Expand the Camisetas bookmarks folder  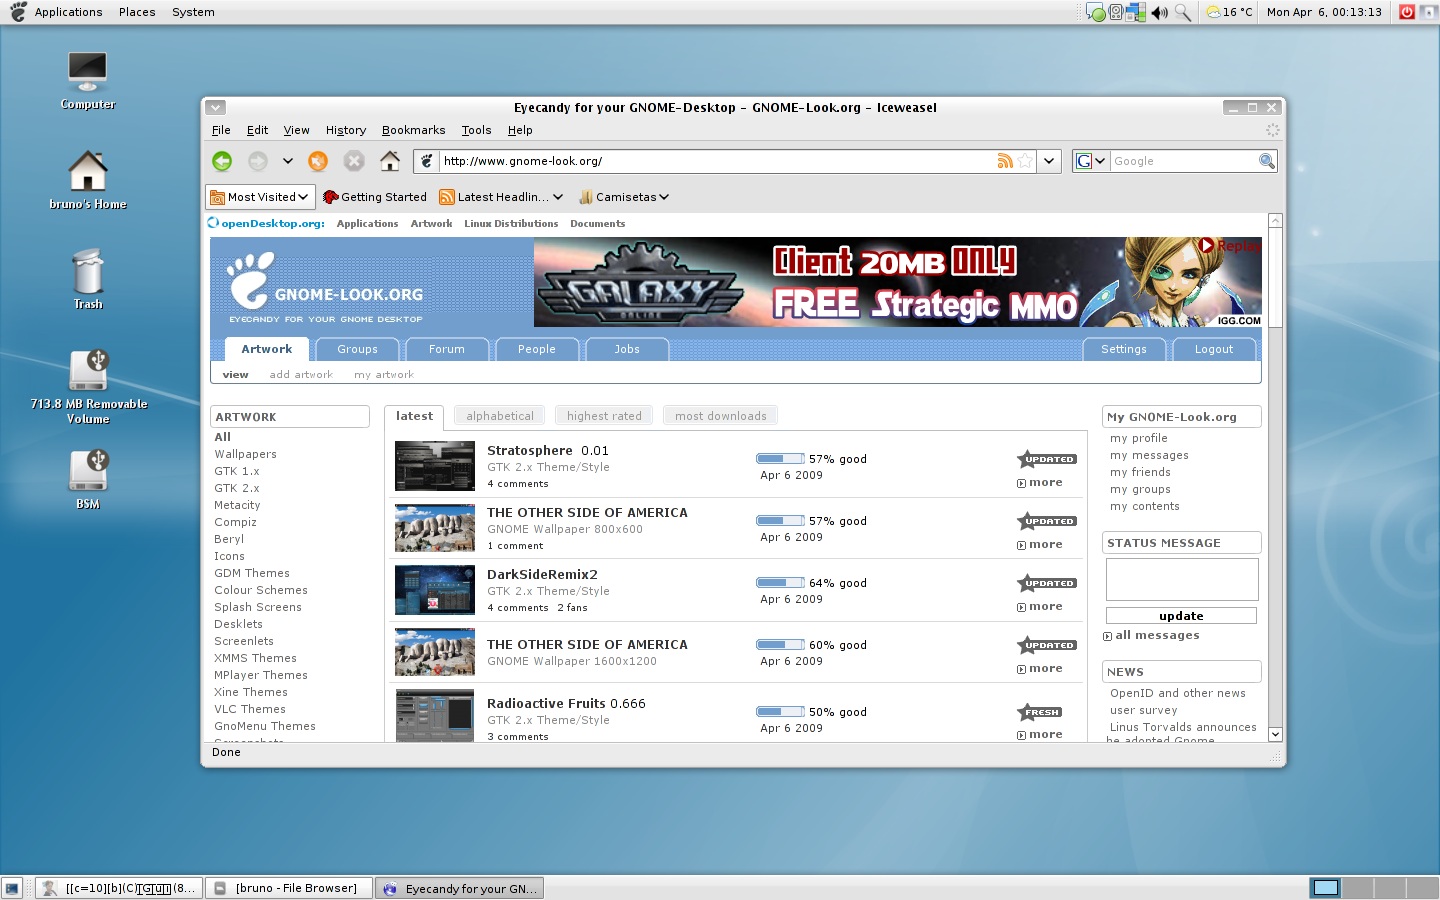point(623,197)
